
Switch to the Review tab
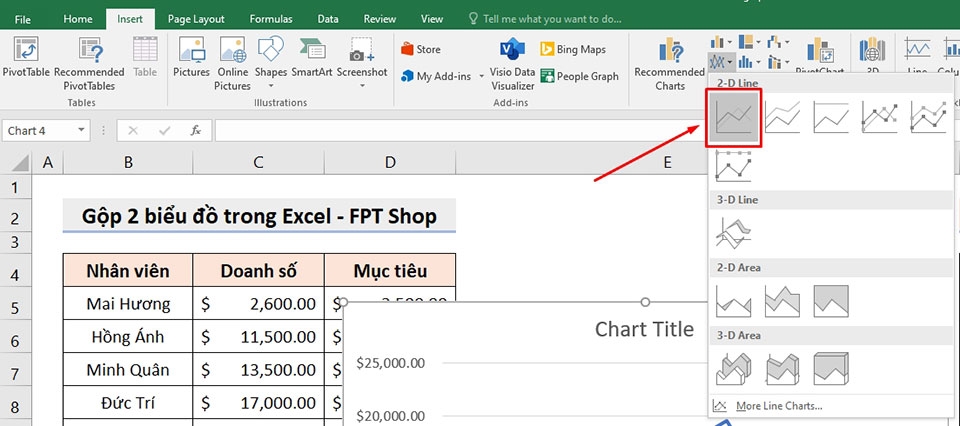(x=380, y=19)
